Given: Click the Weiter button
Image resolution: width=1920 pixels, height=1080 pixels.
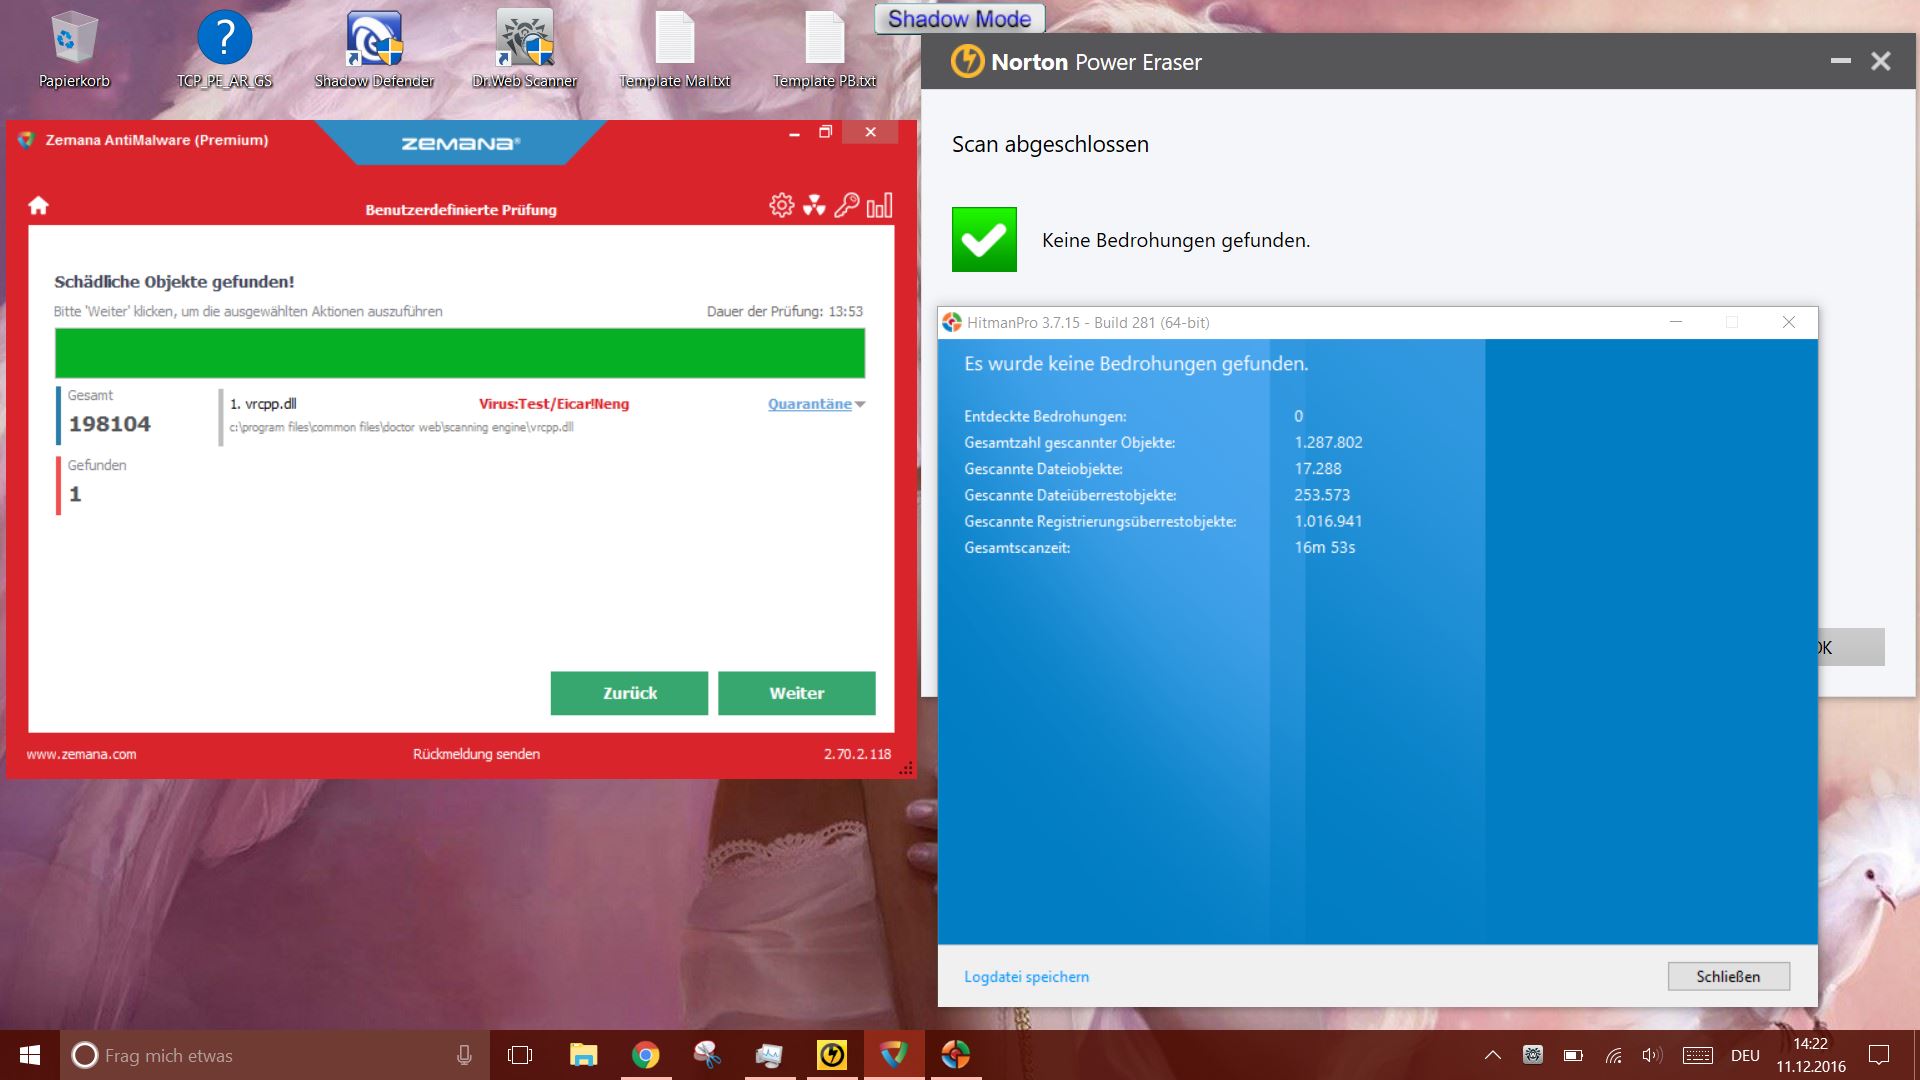Looking at the screenshot, I should click(796, 693).
